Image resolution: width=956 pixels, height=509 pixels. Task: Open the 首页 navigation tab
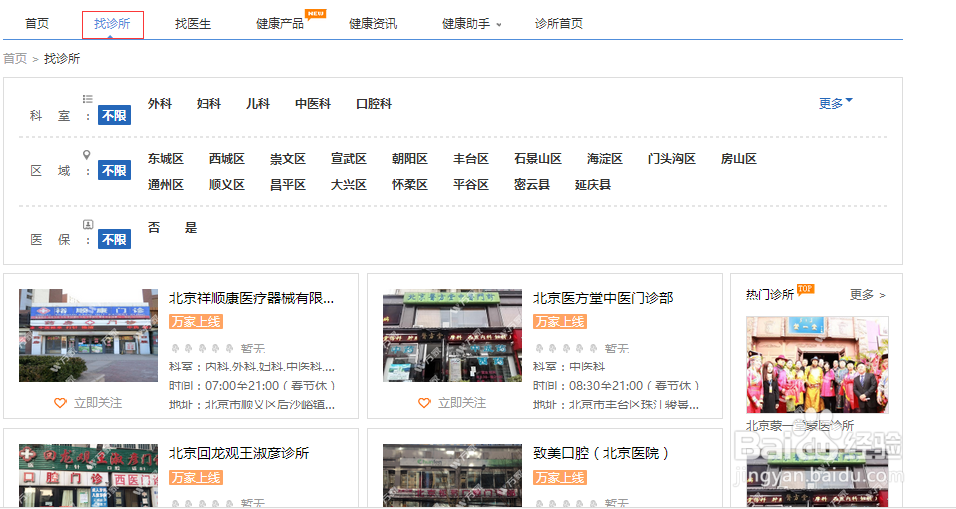[37, 24]
